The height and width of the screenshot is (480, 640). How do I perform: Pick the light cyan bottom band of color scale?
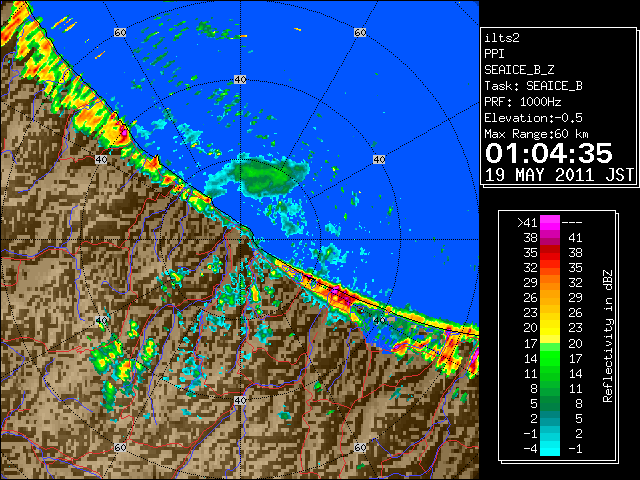point(550,449)
